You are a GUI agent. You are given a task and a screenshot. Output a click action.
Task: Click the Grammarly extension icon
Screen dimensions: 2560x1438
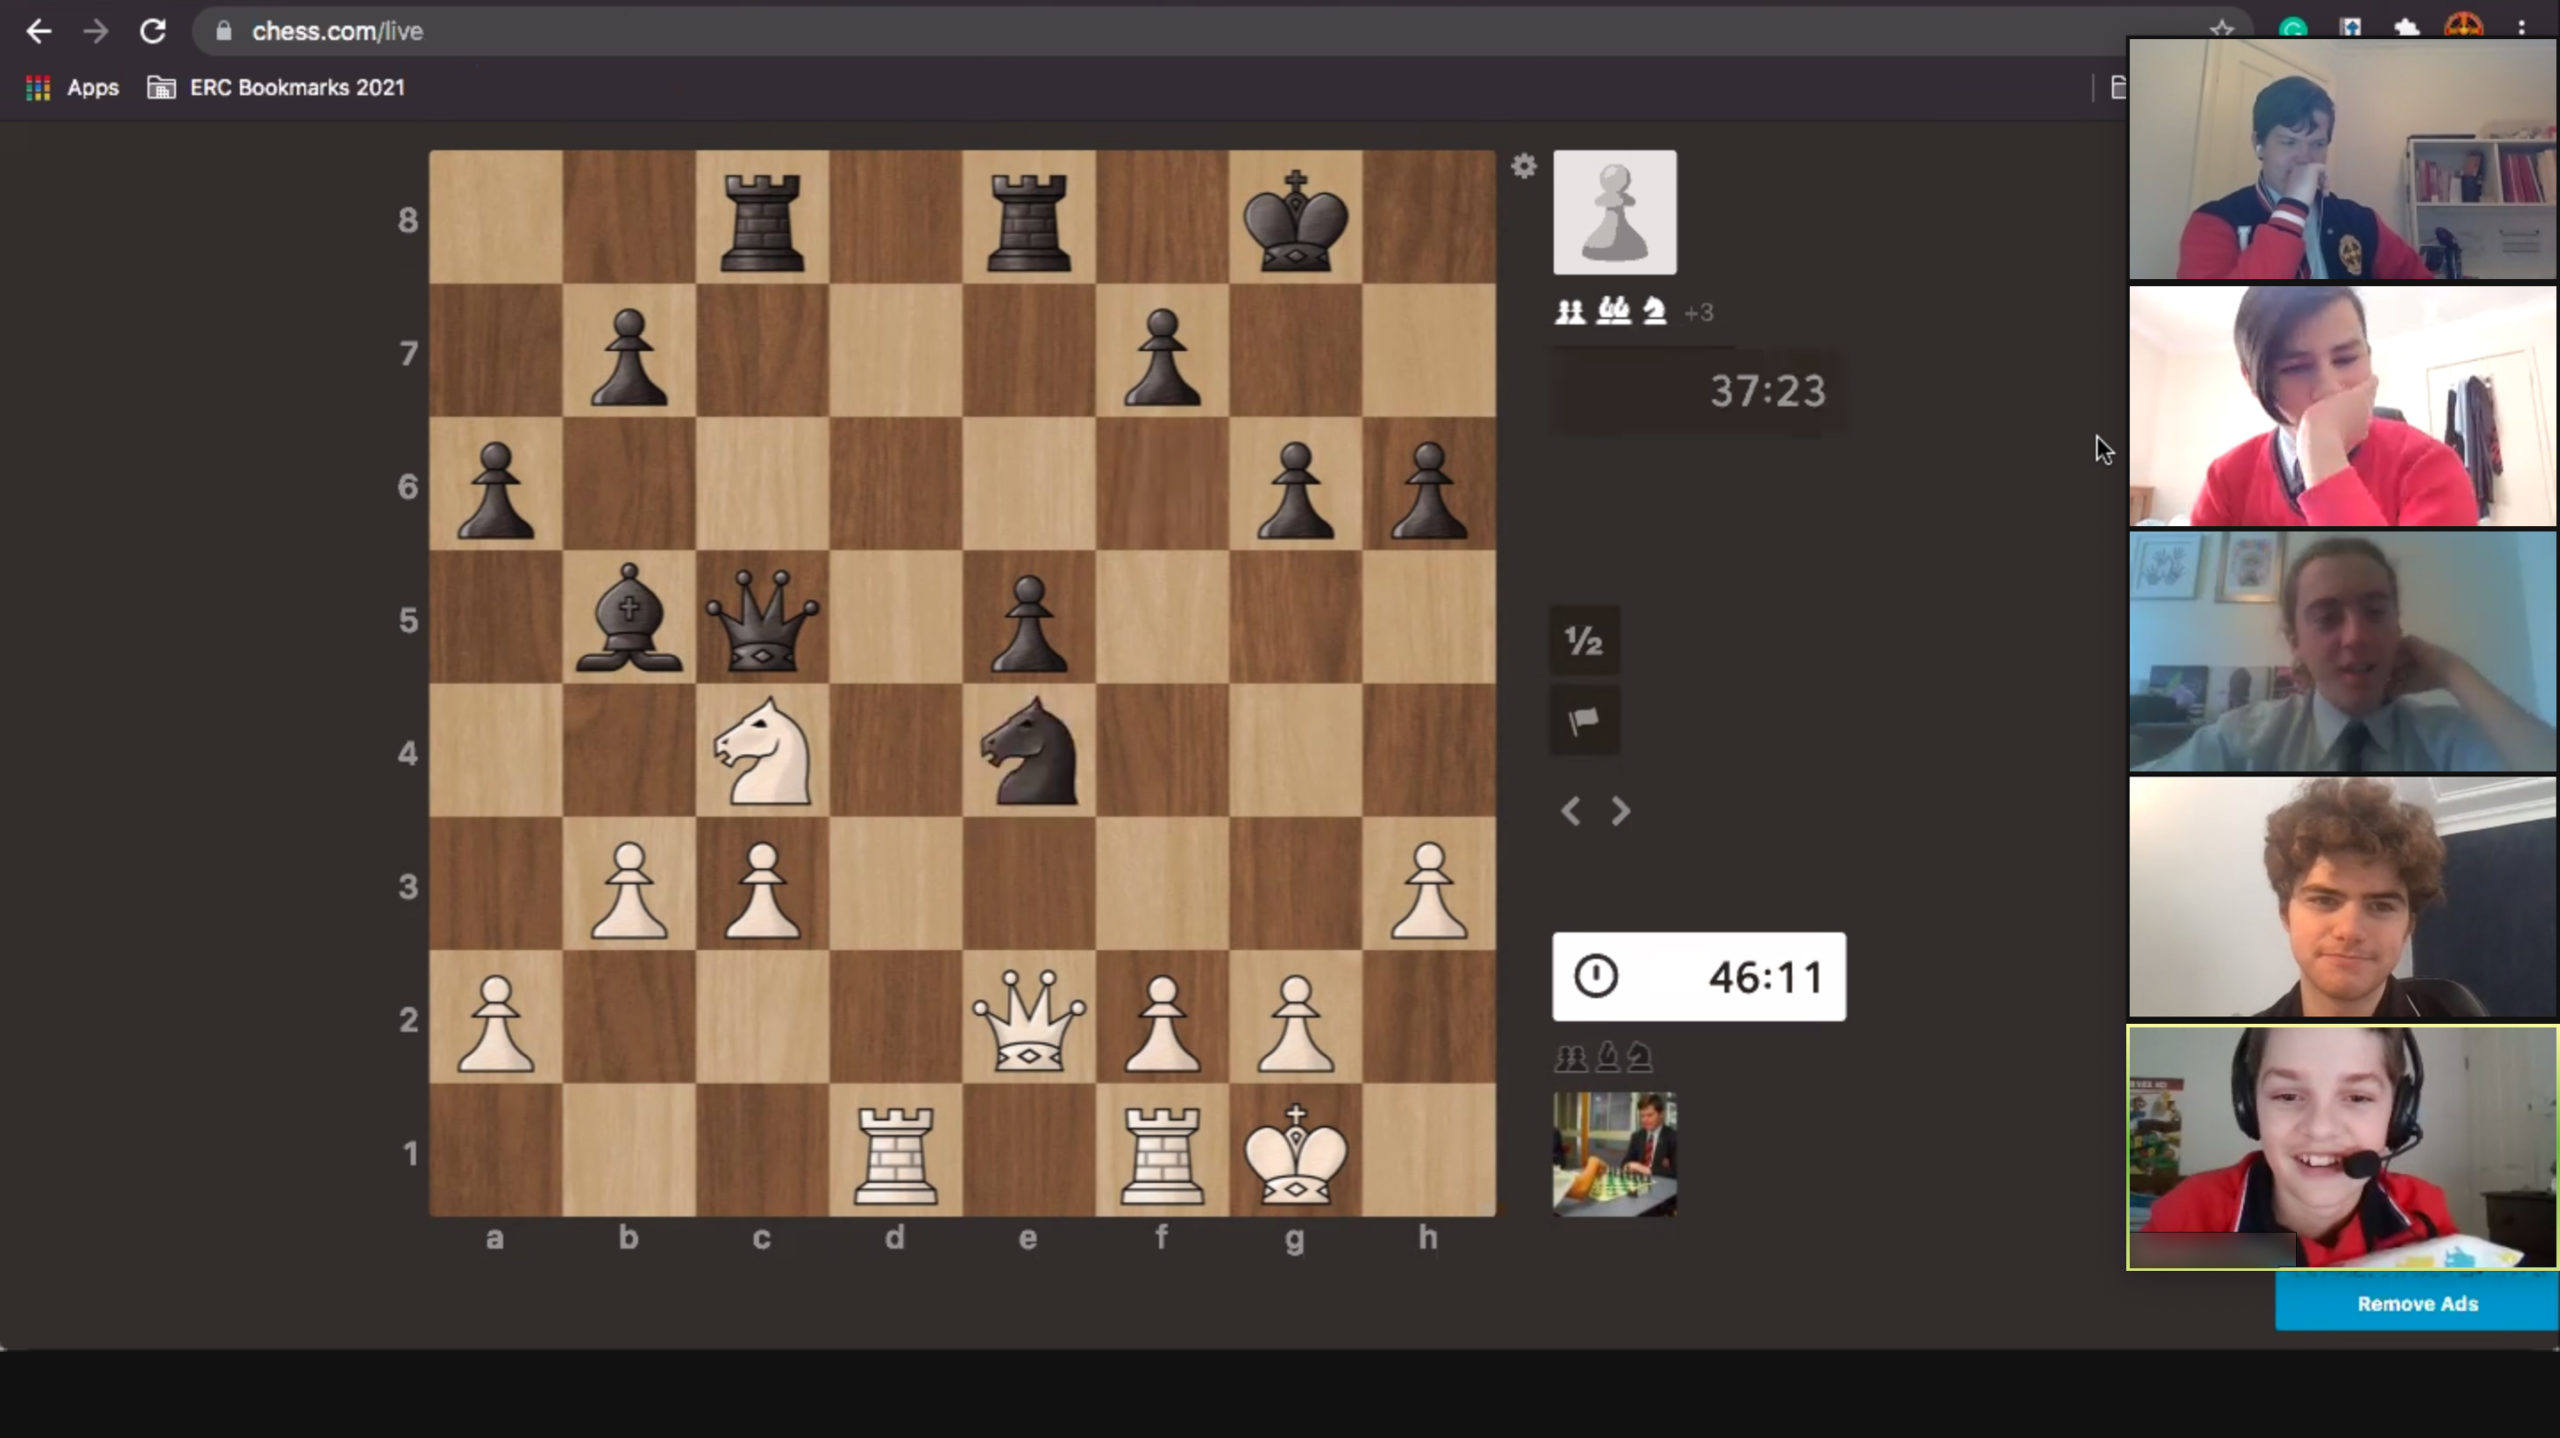(x=2293, y=28)
